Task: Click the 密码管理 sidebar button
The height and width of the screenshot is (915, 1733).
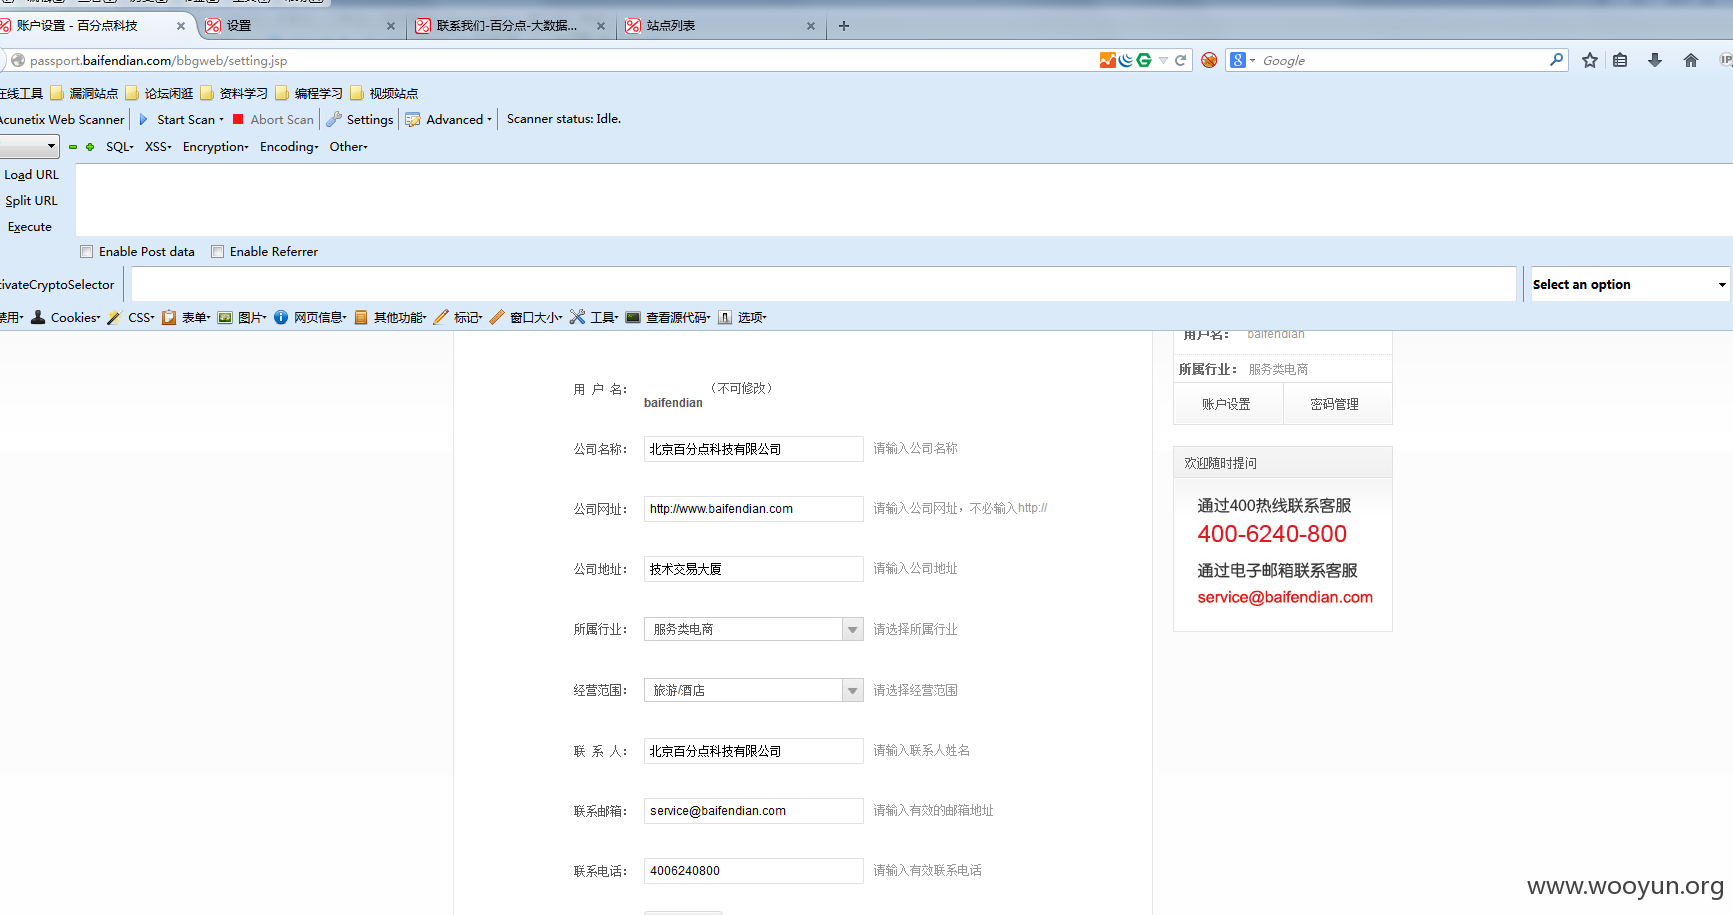Action: pyautogui.click(x=1336, y=404)
